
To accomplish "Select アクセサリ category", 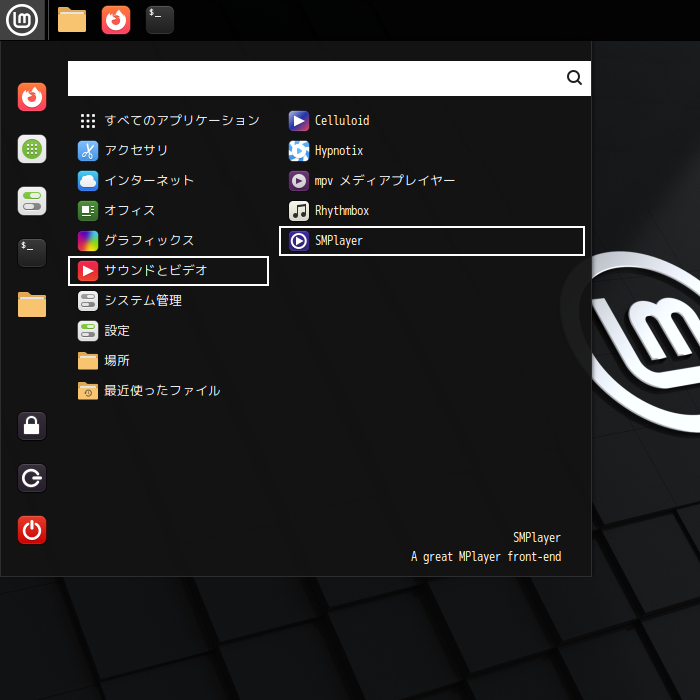I will 169,150.
